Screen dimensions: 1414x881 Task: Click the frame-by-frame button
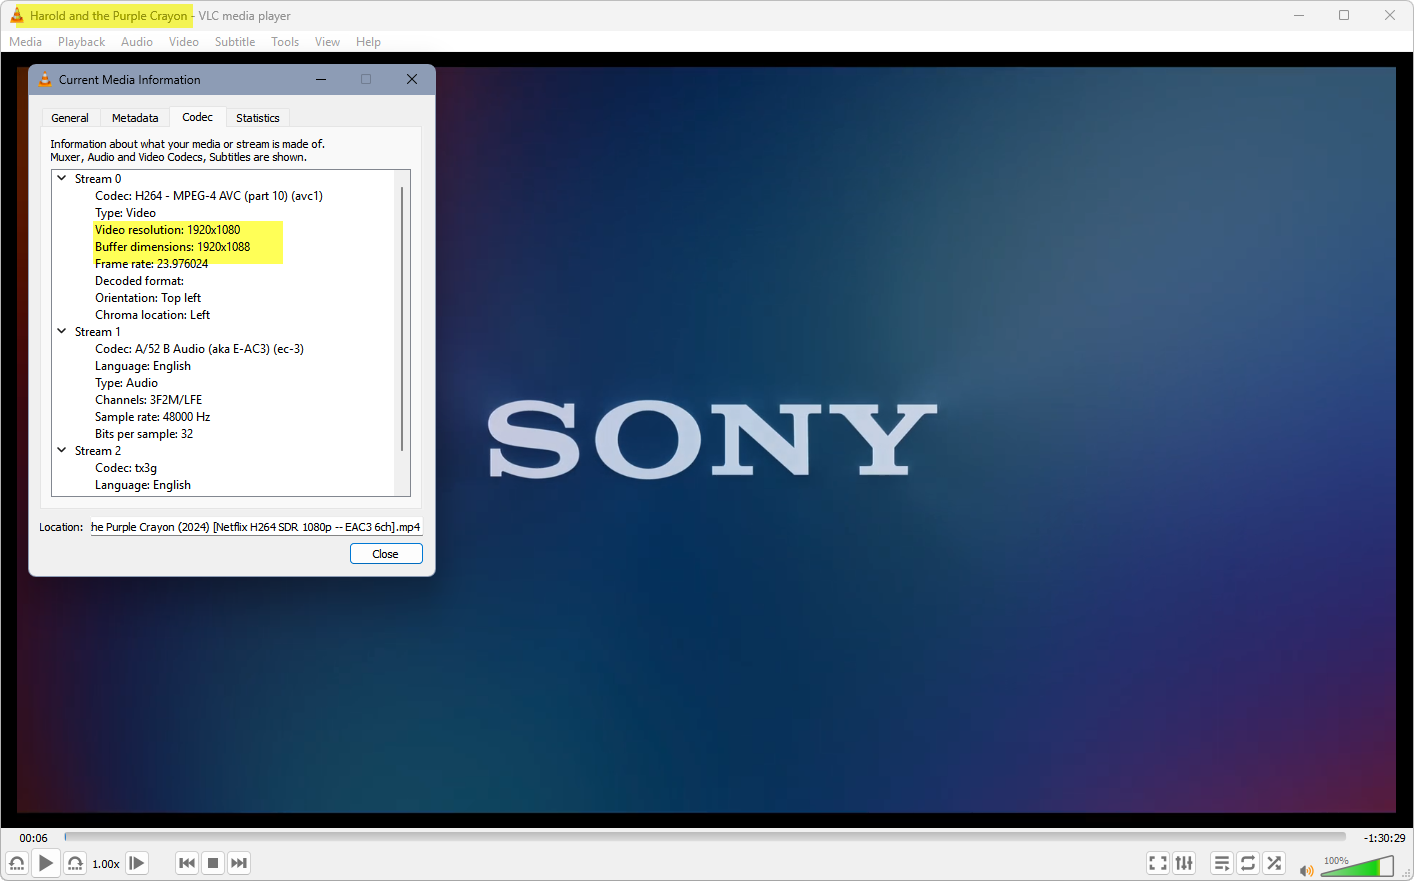pos(137,863)
